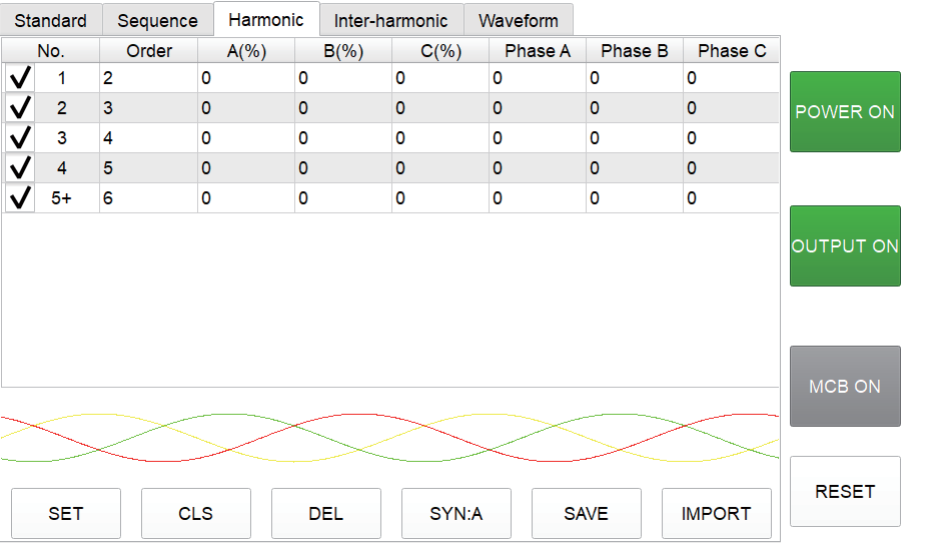
Task: Click the A(%) cell of row 1
Action: [x=246, y=78]
